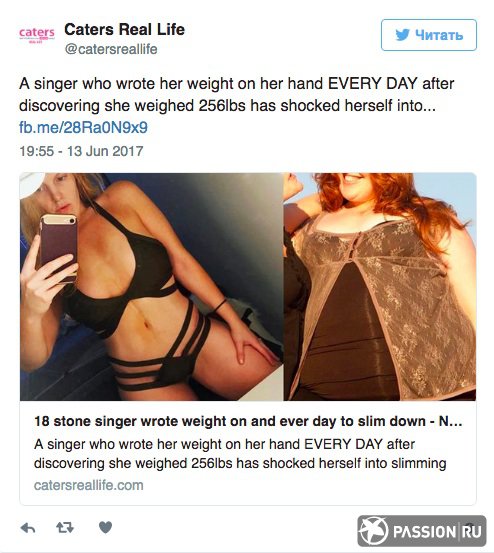Click the Passion.ru watermark logo

point(422,531)
